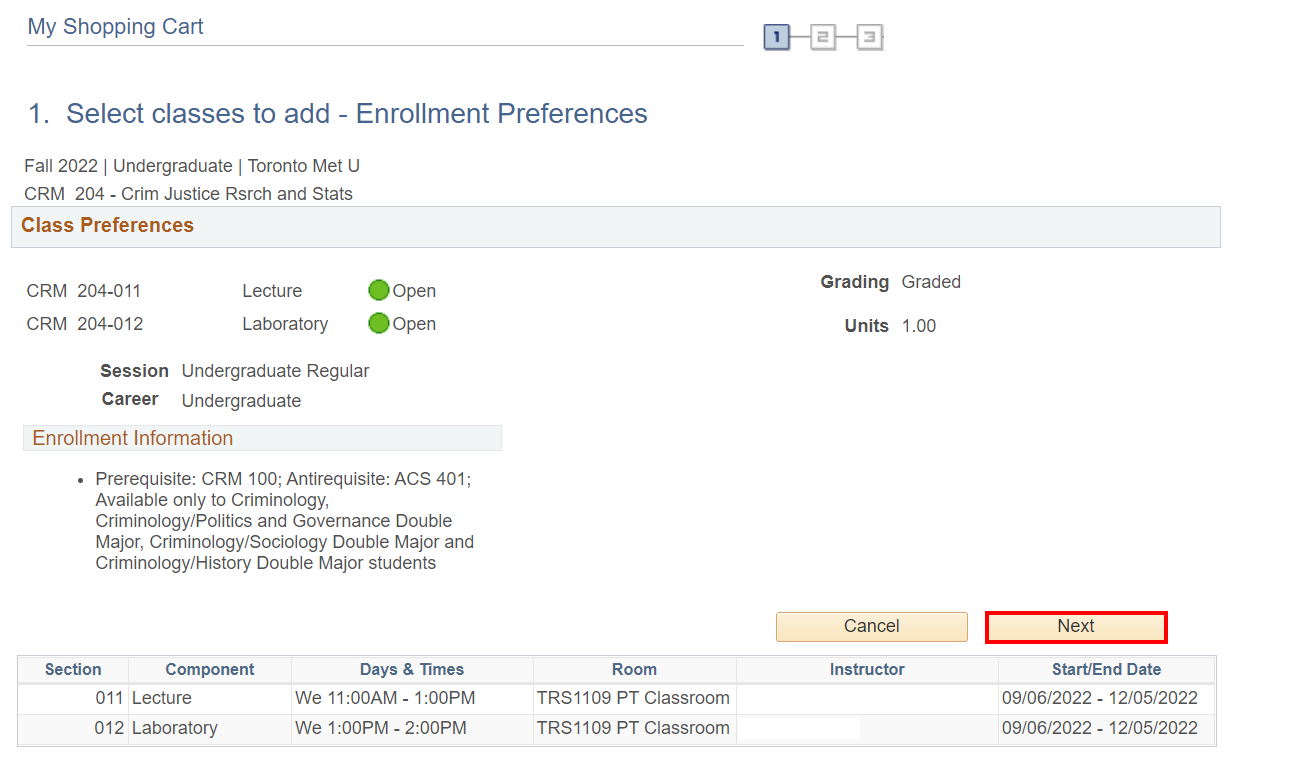Viewport: 1310px width, 772px height.
Task: Click the Start/End Date column header
Action: 1106,670
